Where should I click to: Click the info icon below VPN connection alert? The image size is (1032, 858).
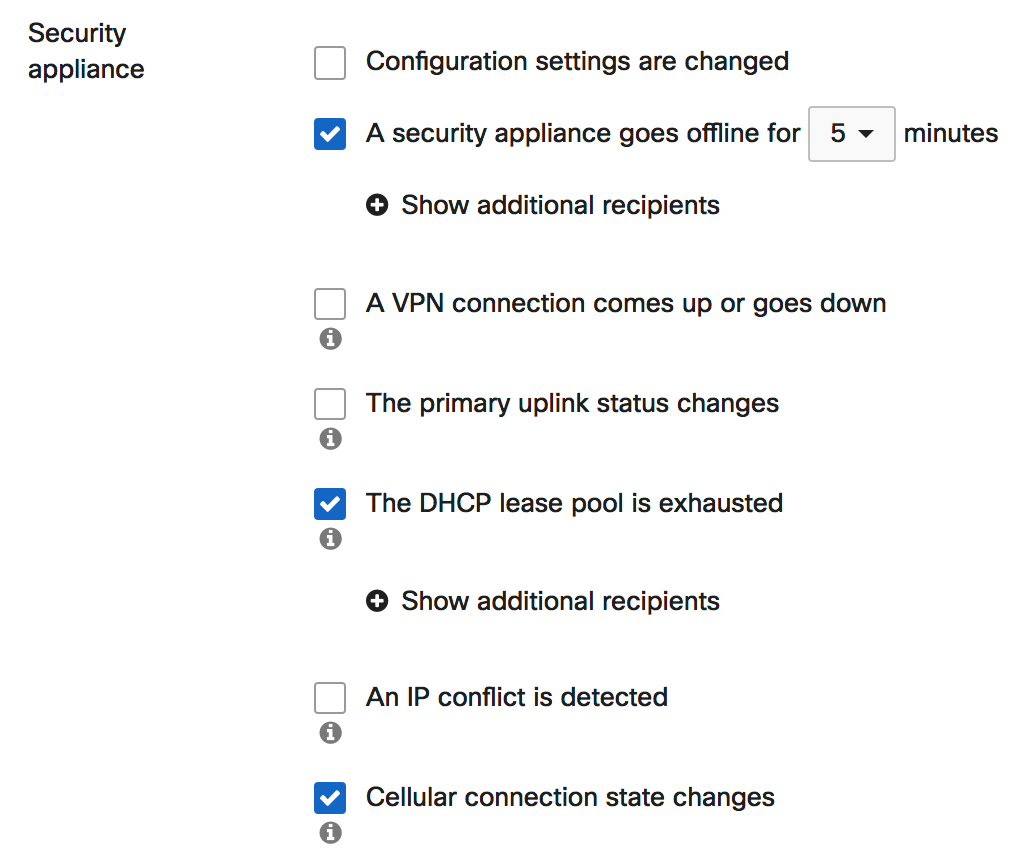click(x=330, y=339)
